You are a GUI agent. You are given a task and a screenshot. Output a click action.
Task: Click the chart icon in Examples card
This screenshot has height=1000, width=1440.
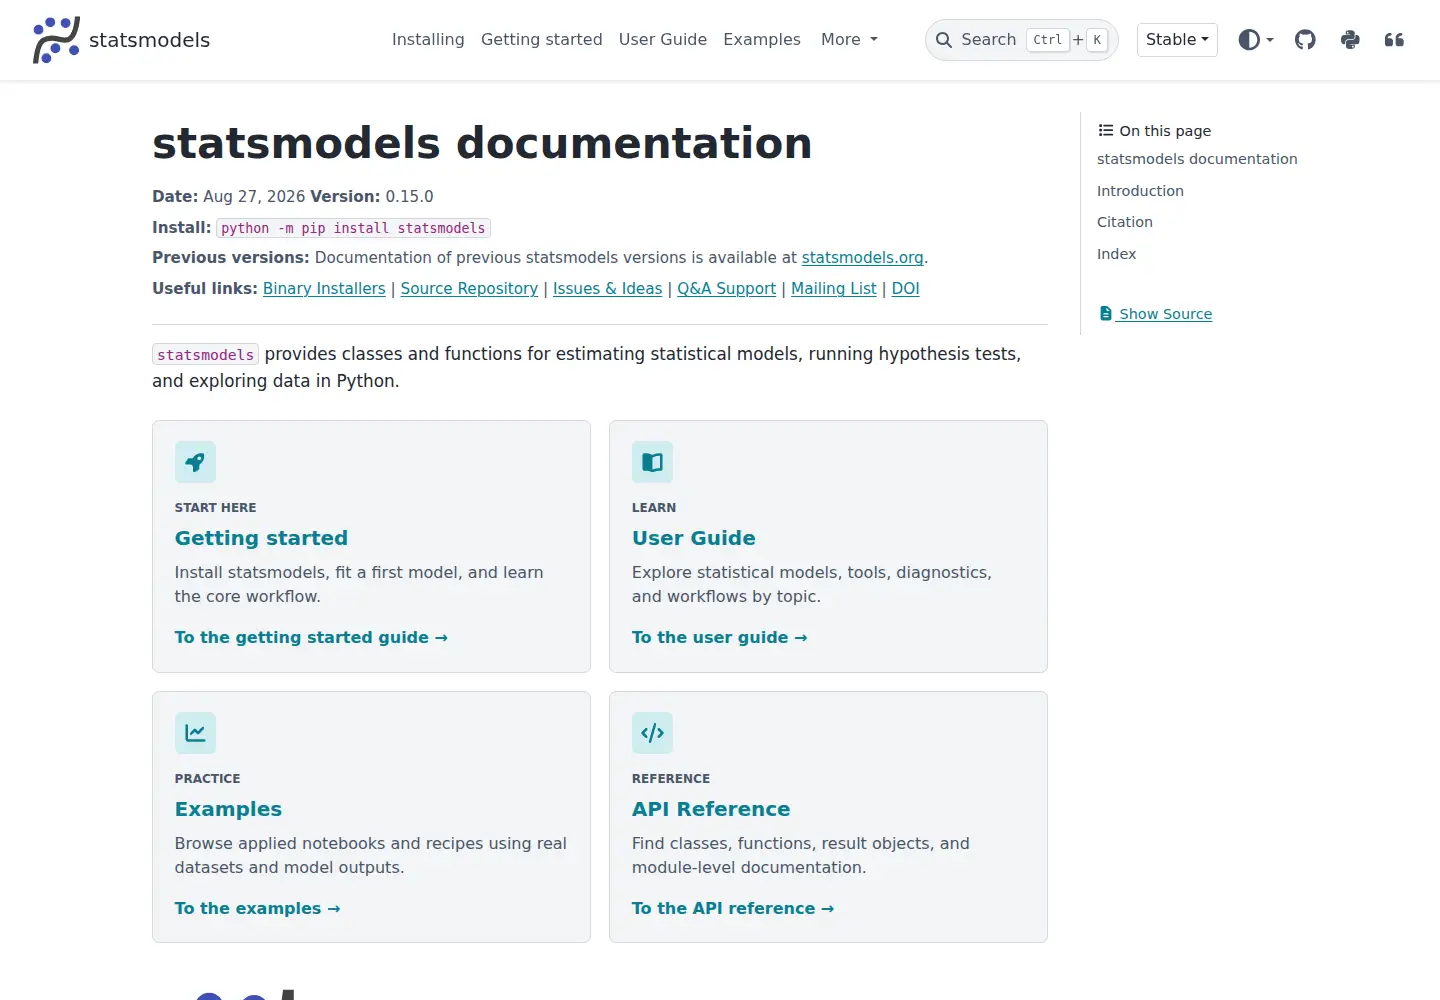pos(195,733)
